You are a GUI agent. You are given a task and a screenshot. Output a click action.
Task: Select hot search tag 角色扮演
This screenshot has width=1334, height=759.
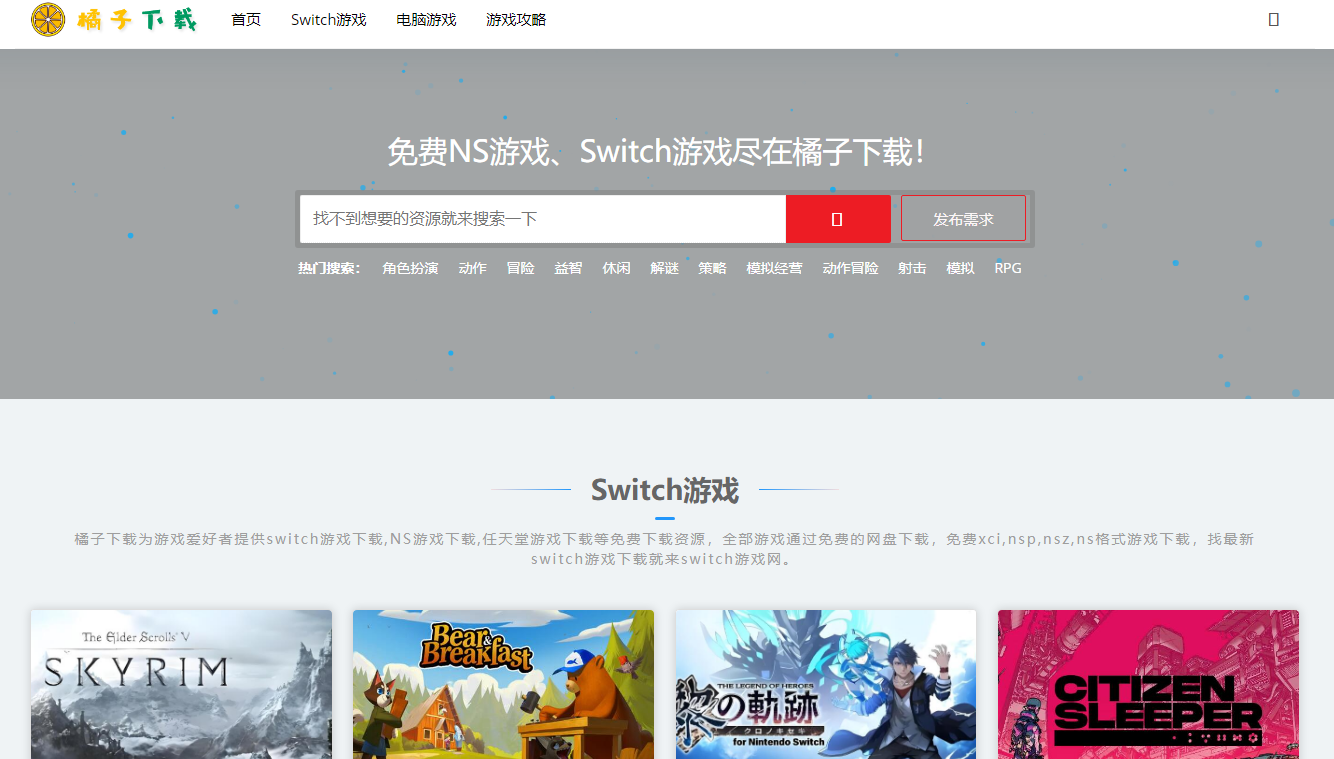410,268
